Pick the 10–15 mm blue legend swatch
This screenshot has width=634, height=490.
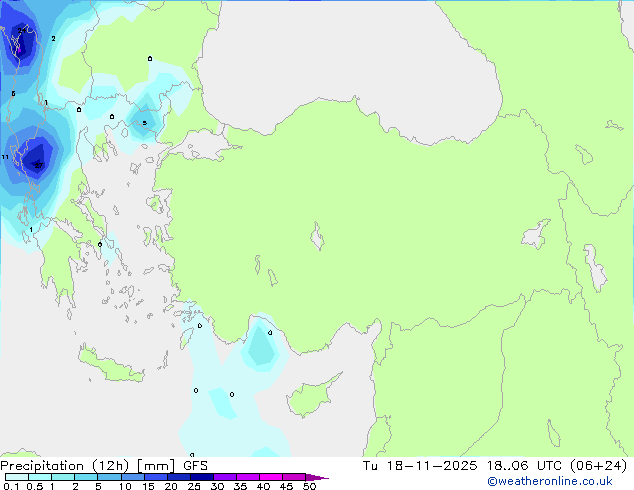click(x=132, y=477)
